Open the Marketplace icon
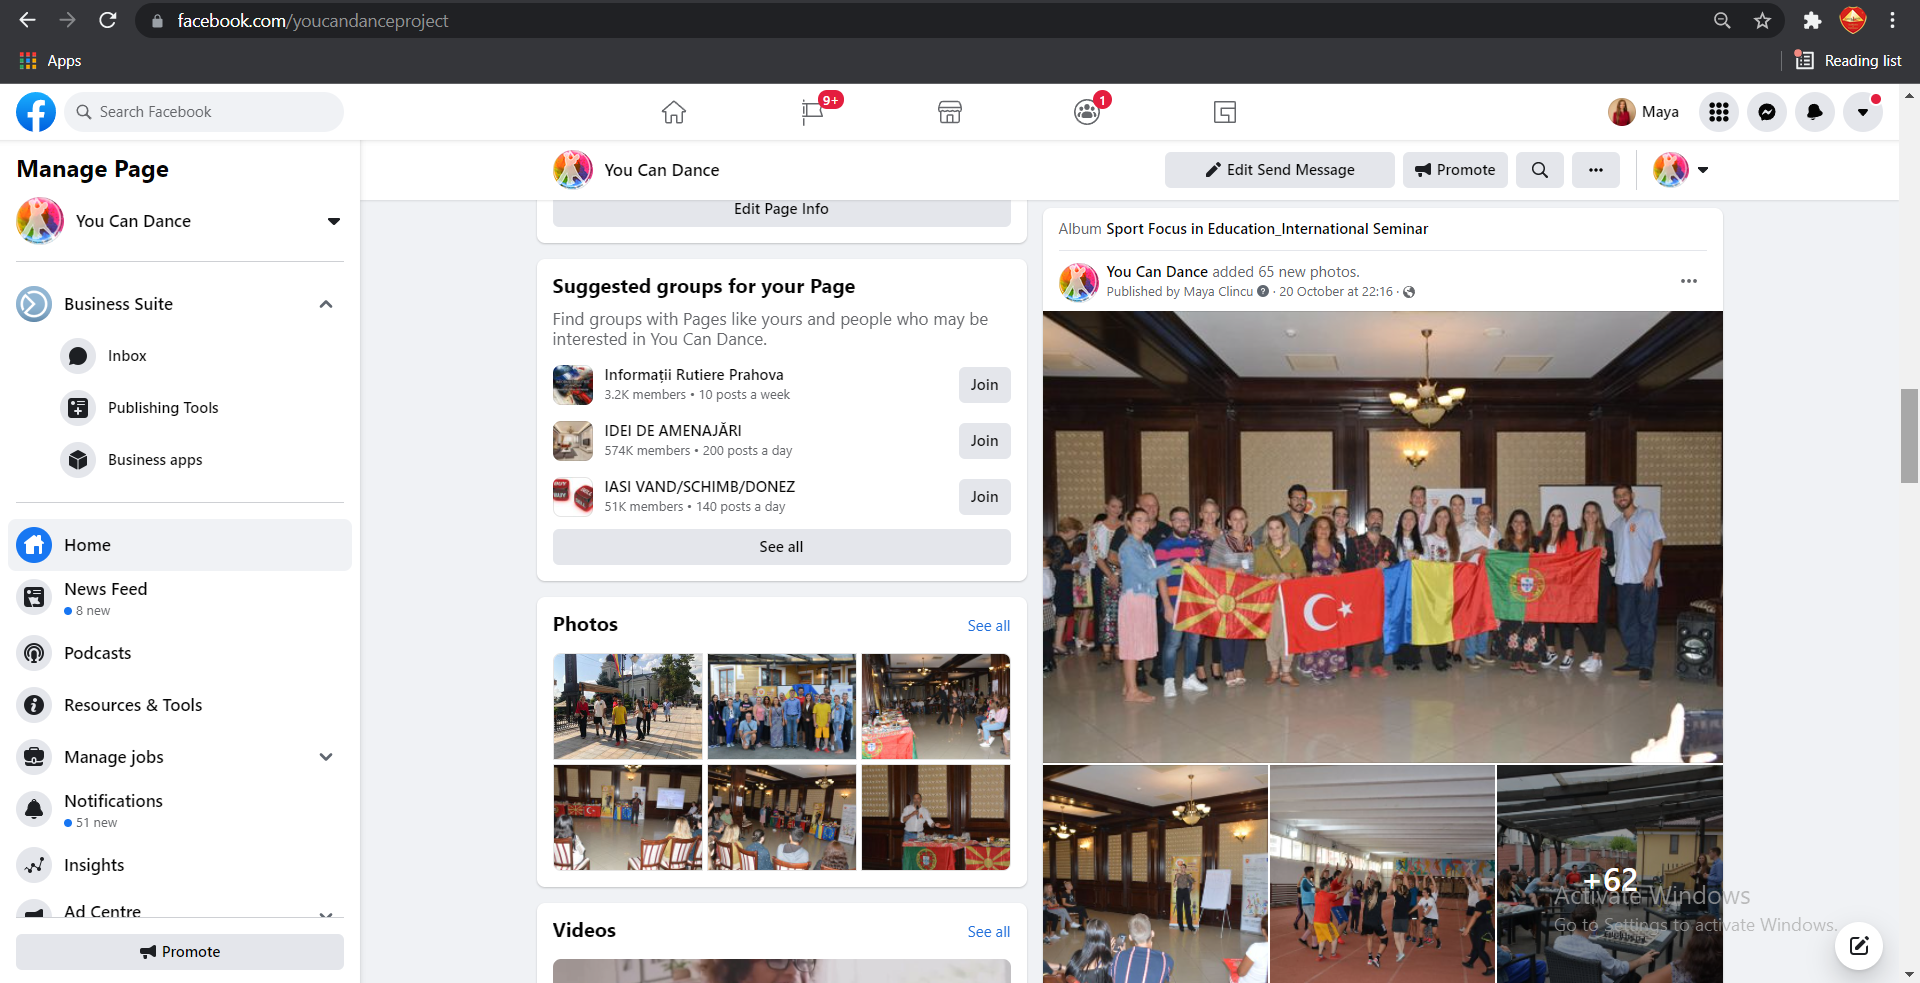This screenshot has height=983, width=1920. (950, 112)
